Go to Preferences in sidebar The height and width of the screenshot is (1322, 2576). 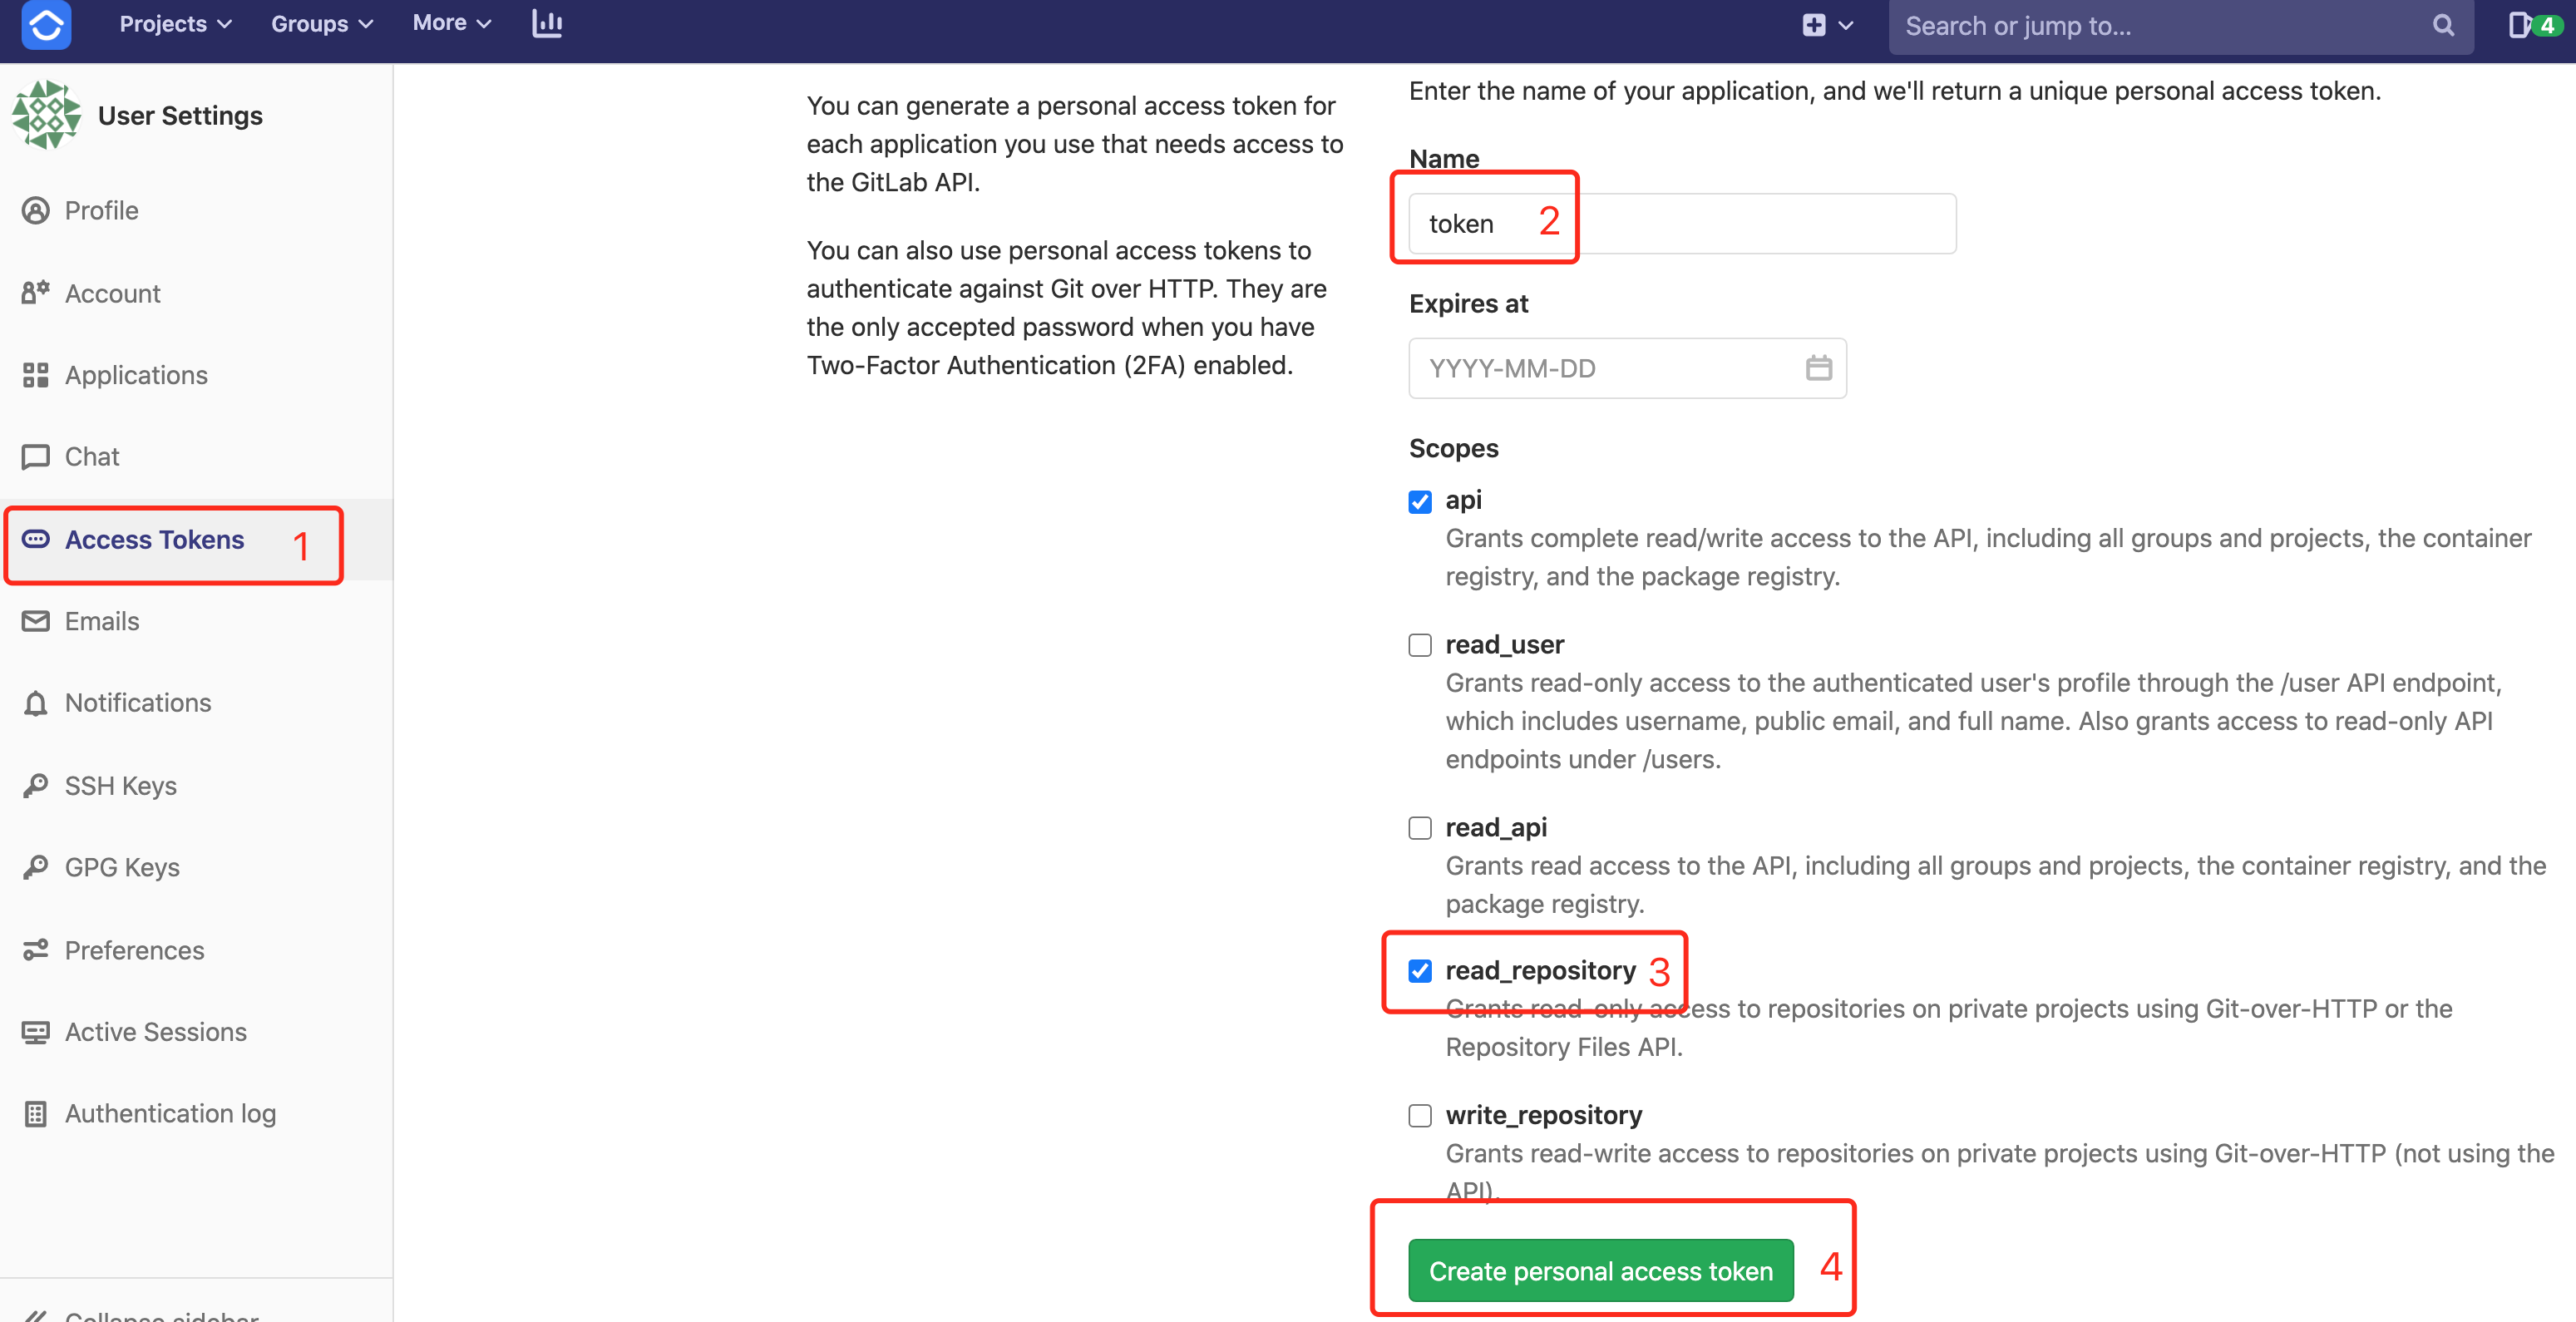(134, 950)
